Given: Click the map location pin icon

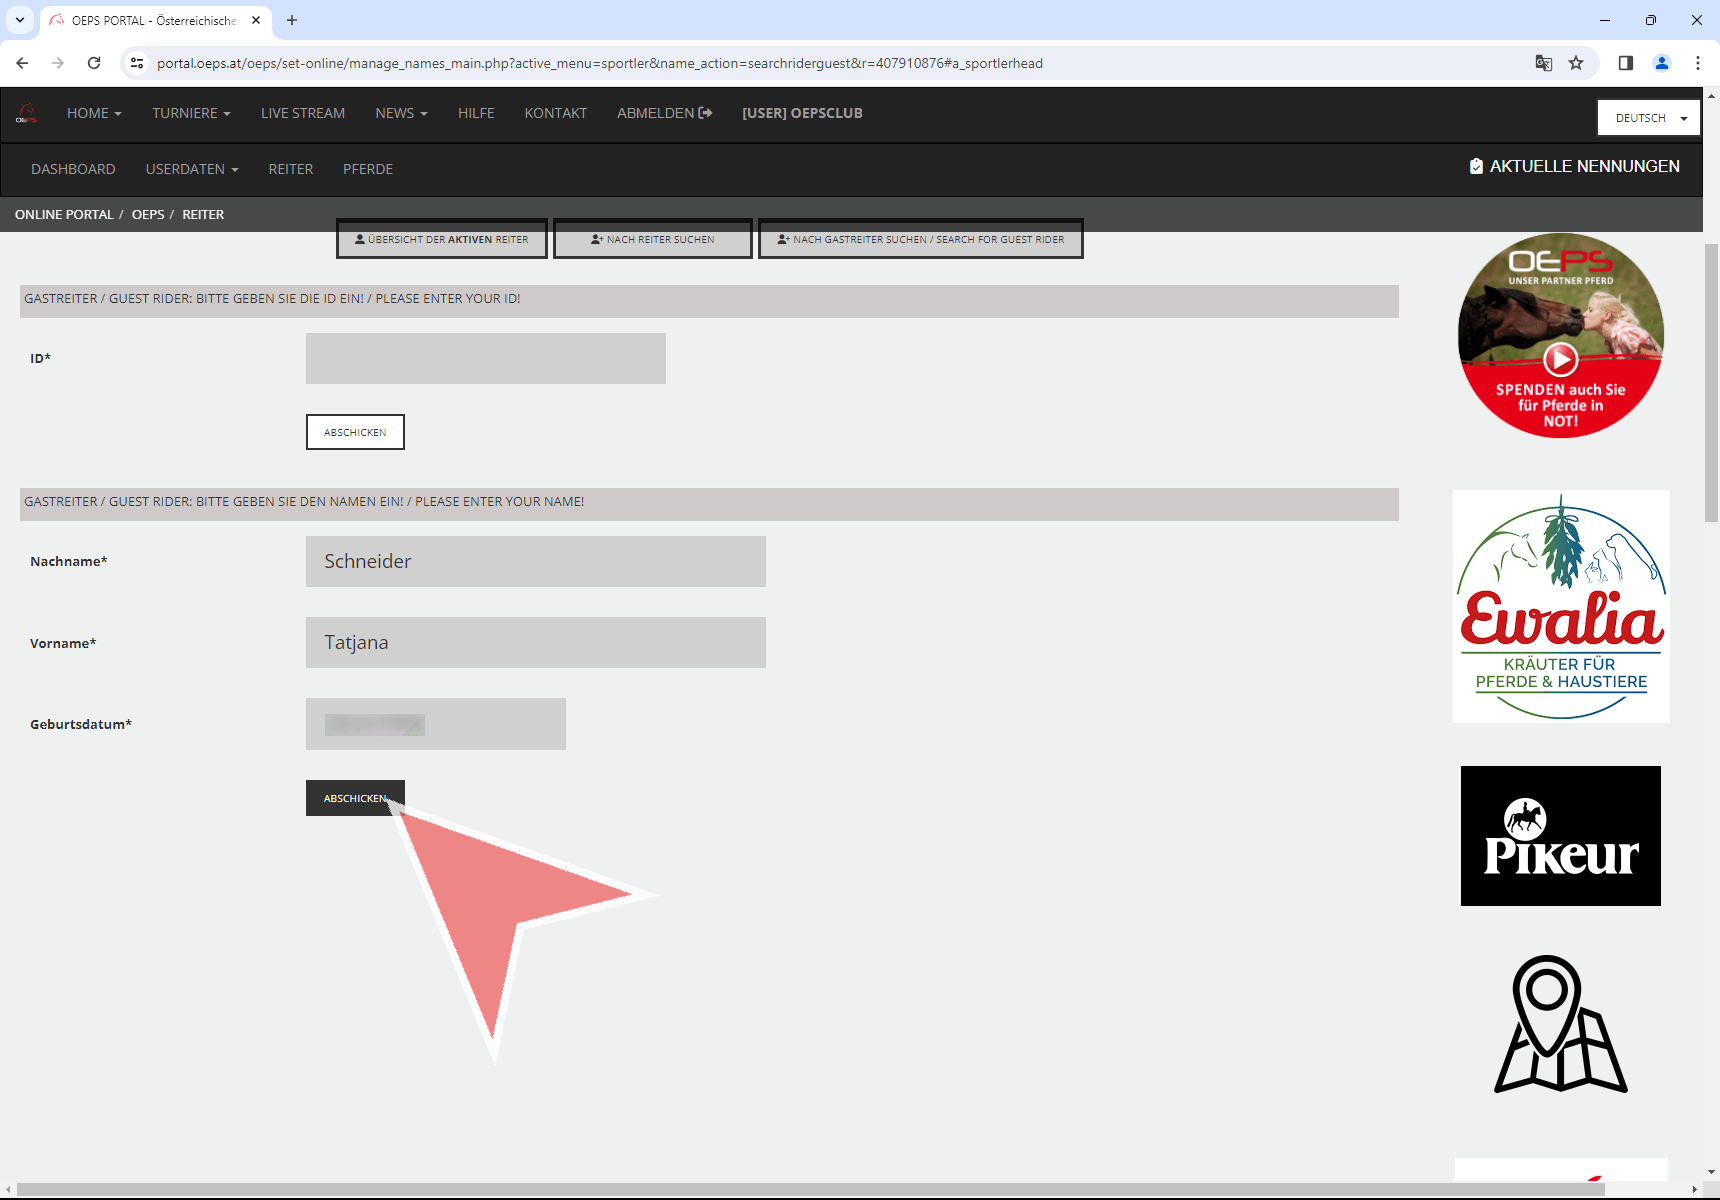Looking at the screenshot, I should (1559, 1024).
